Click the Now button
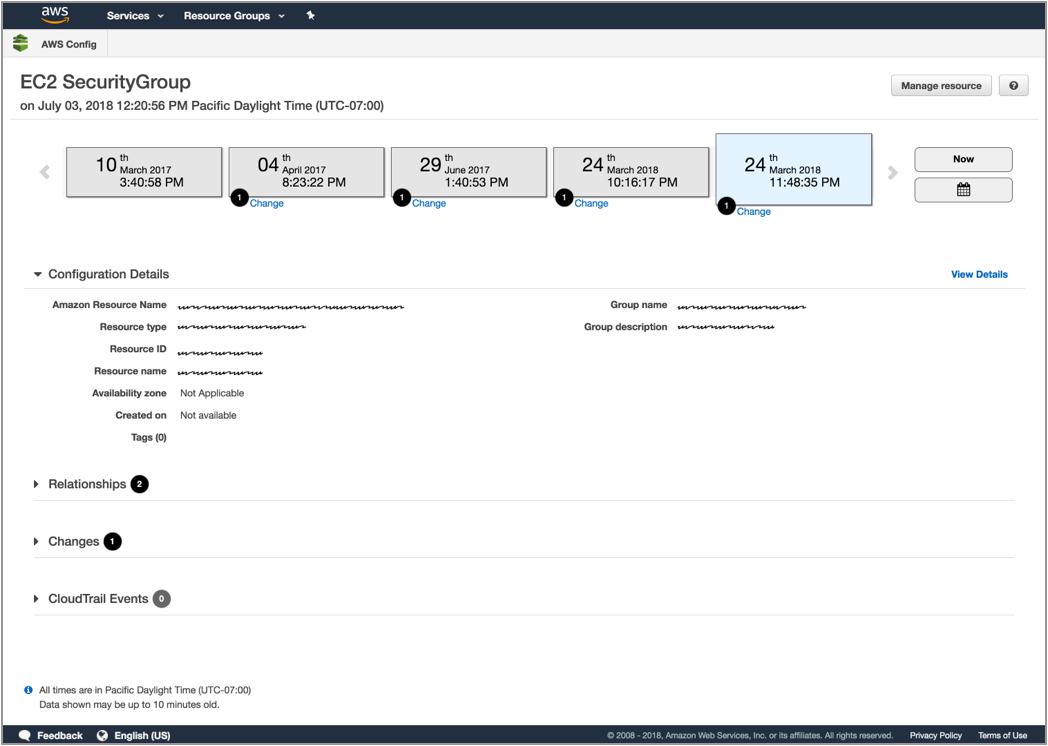The width and height of the screenshot is (1048, 746). (963, 159)
